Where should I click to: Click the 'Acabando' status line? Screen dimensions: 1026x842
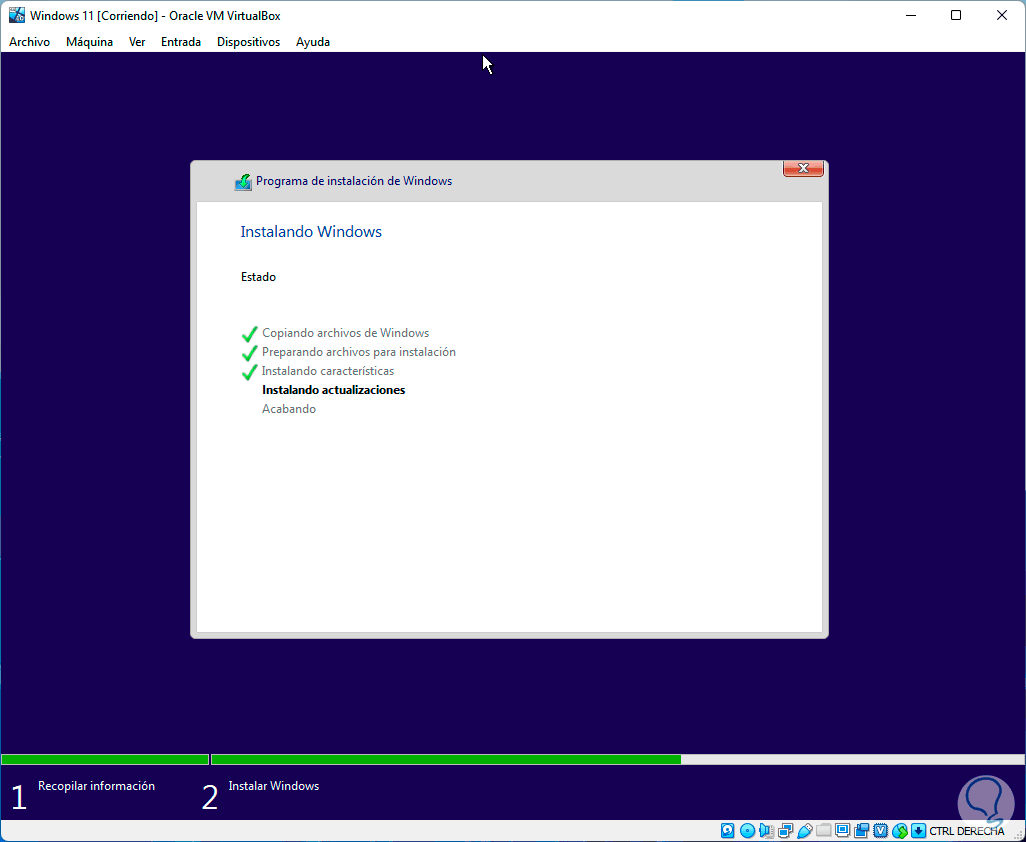289,409
